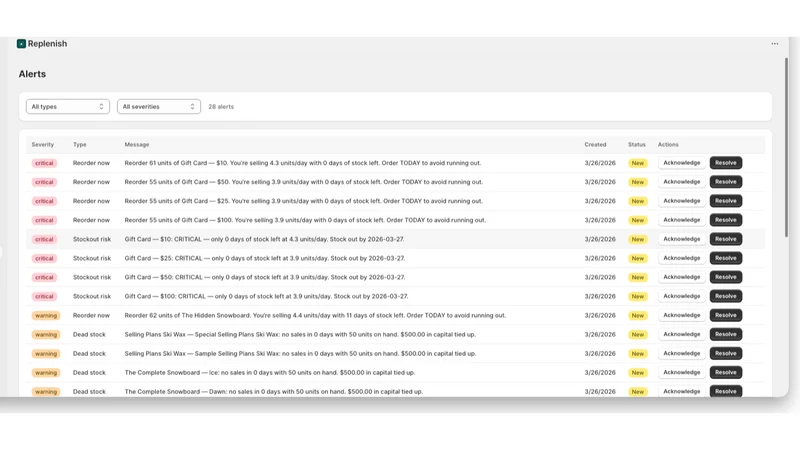Resolve the Reorder Gift Card $50 alert
800x450 pixels.
[x=726, y=182]
